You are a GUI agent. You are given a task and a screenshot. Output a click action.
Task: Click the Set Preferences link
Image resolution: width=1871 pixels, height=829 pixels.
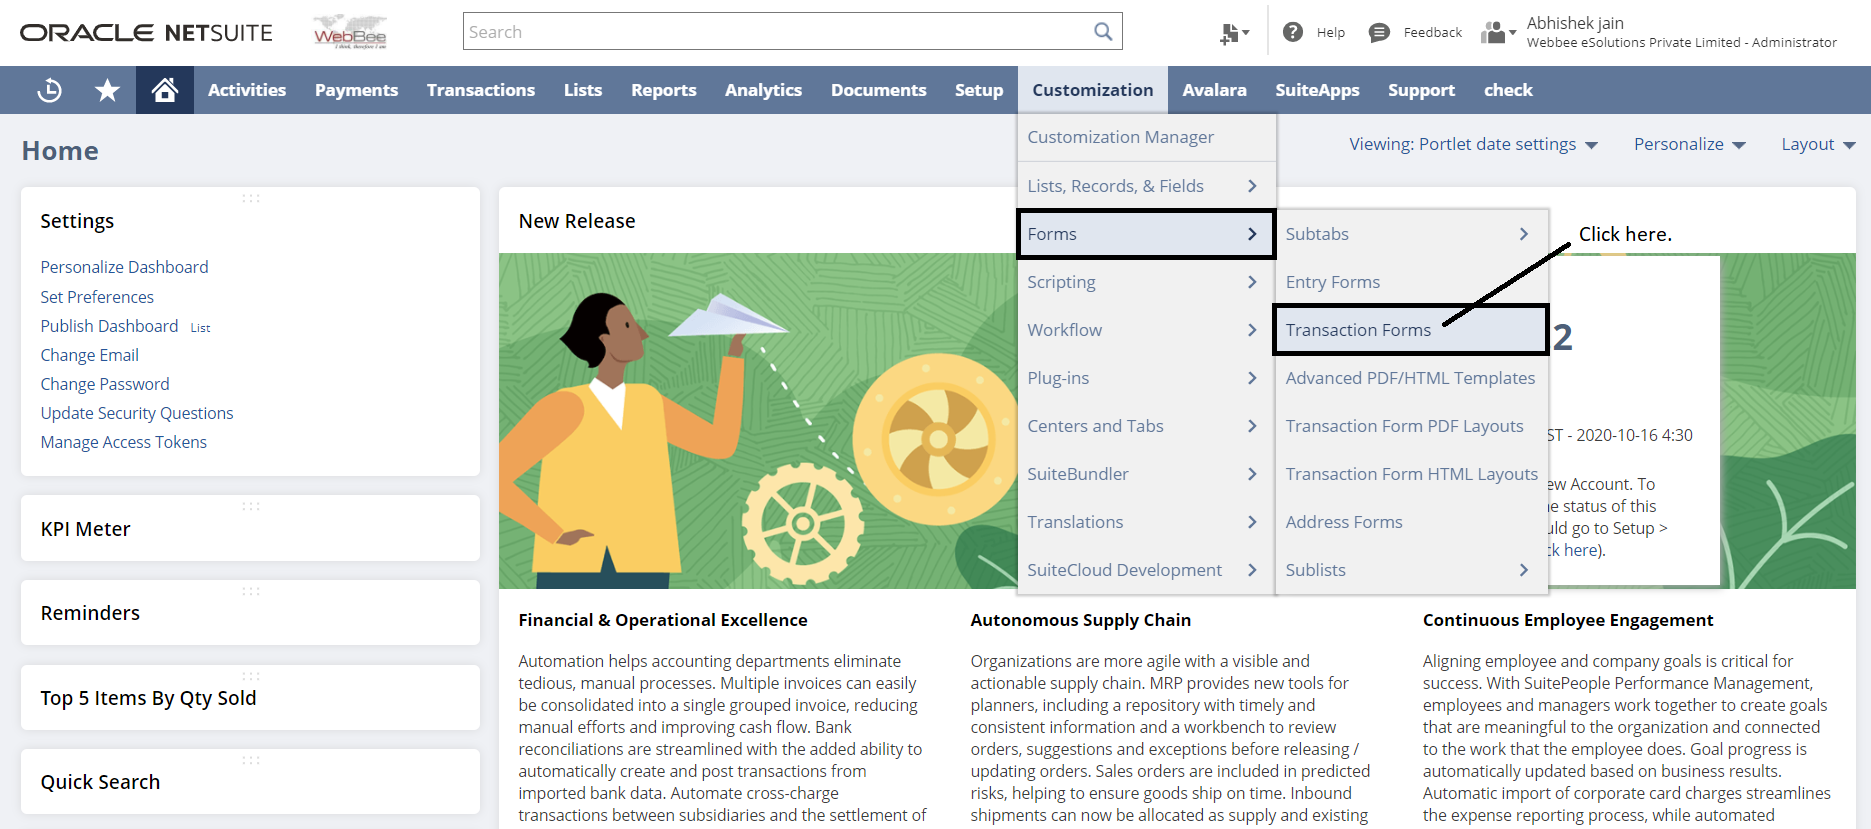(97, 297)
